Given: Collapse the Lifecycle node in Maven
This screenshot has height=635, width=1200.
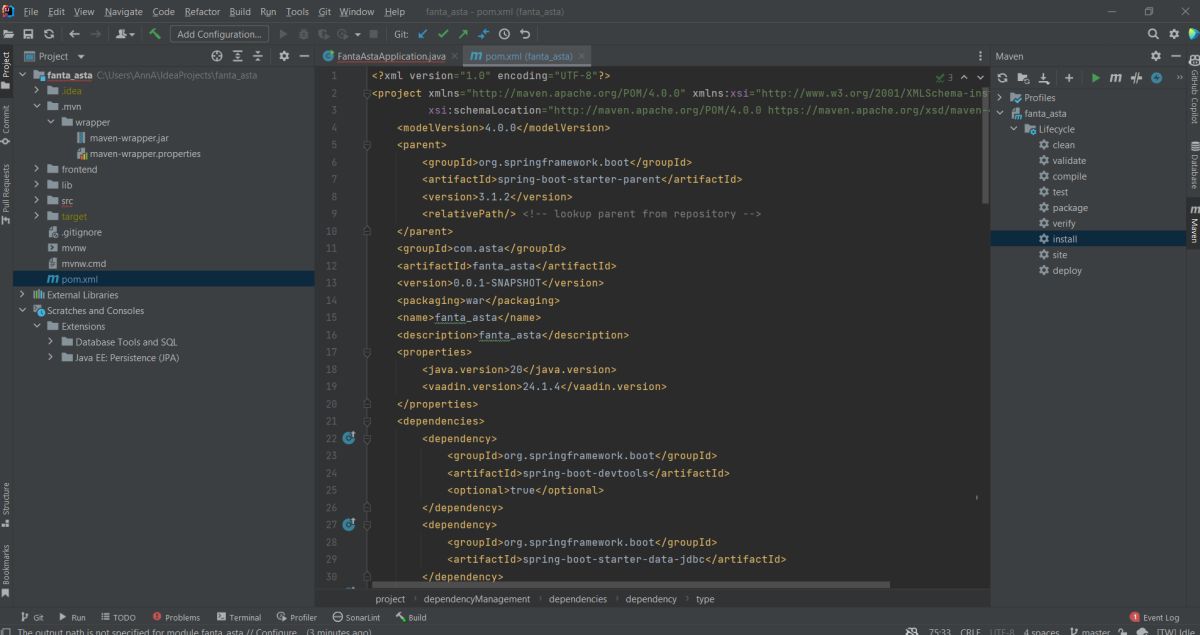Looking at the screenshot, I should coord(1014,129).
